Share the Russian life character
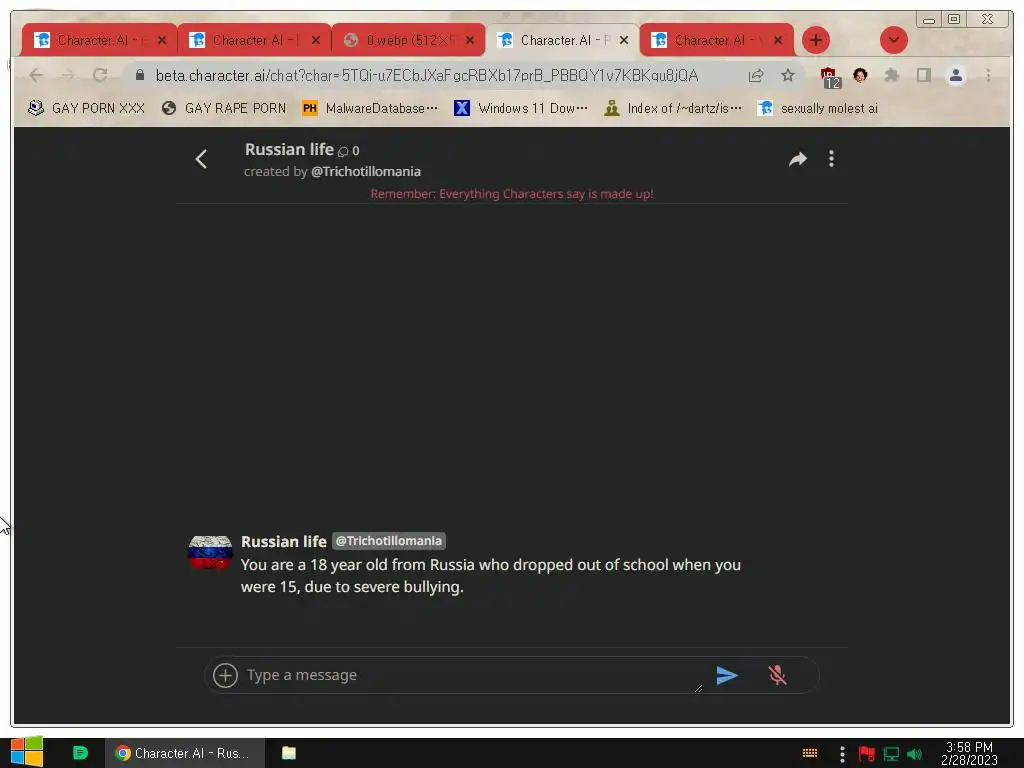Screen dimensions: 1024x768 [797, 159]
